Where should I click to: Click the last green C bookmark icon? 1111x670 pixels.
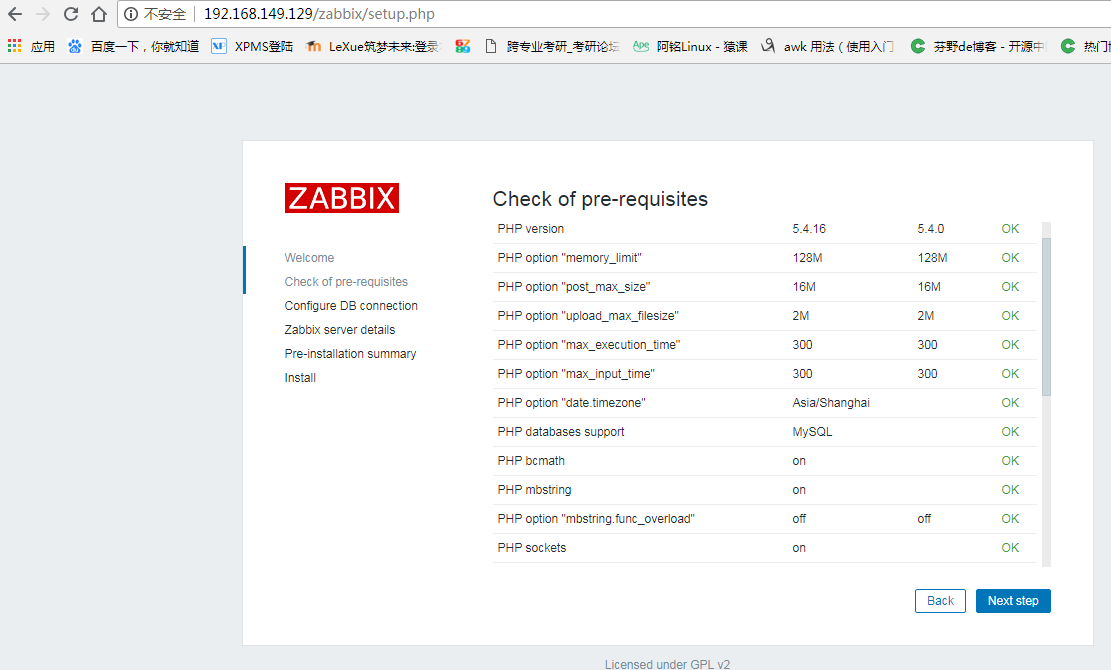tap(1068, 46)
